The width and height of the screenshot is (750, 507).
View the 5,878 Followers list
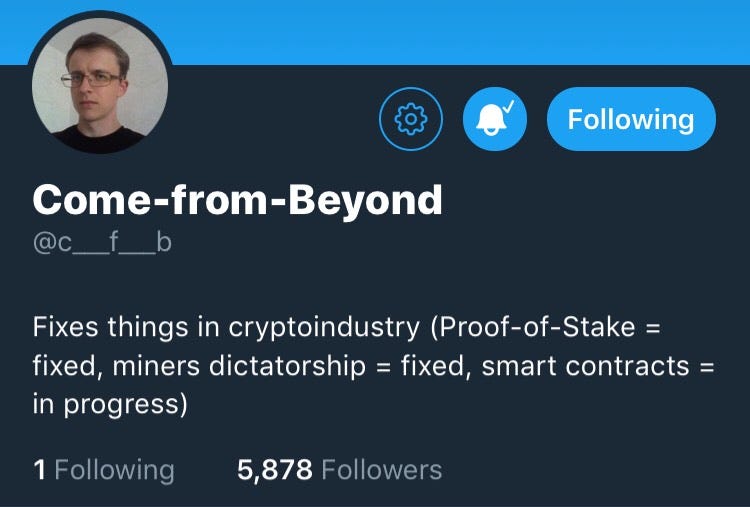click(339, 470)
